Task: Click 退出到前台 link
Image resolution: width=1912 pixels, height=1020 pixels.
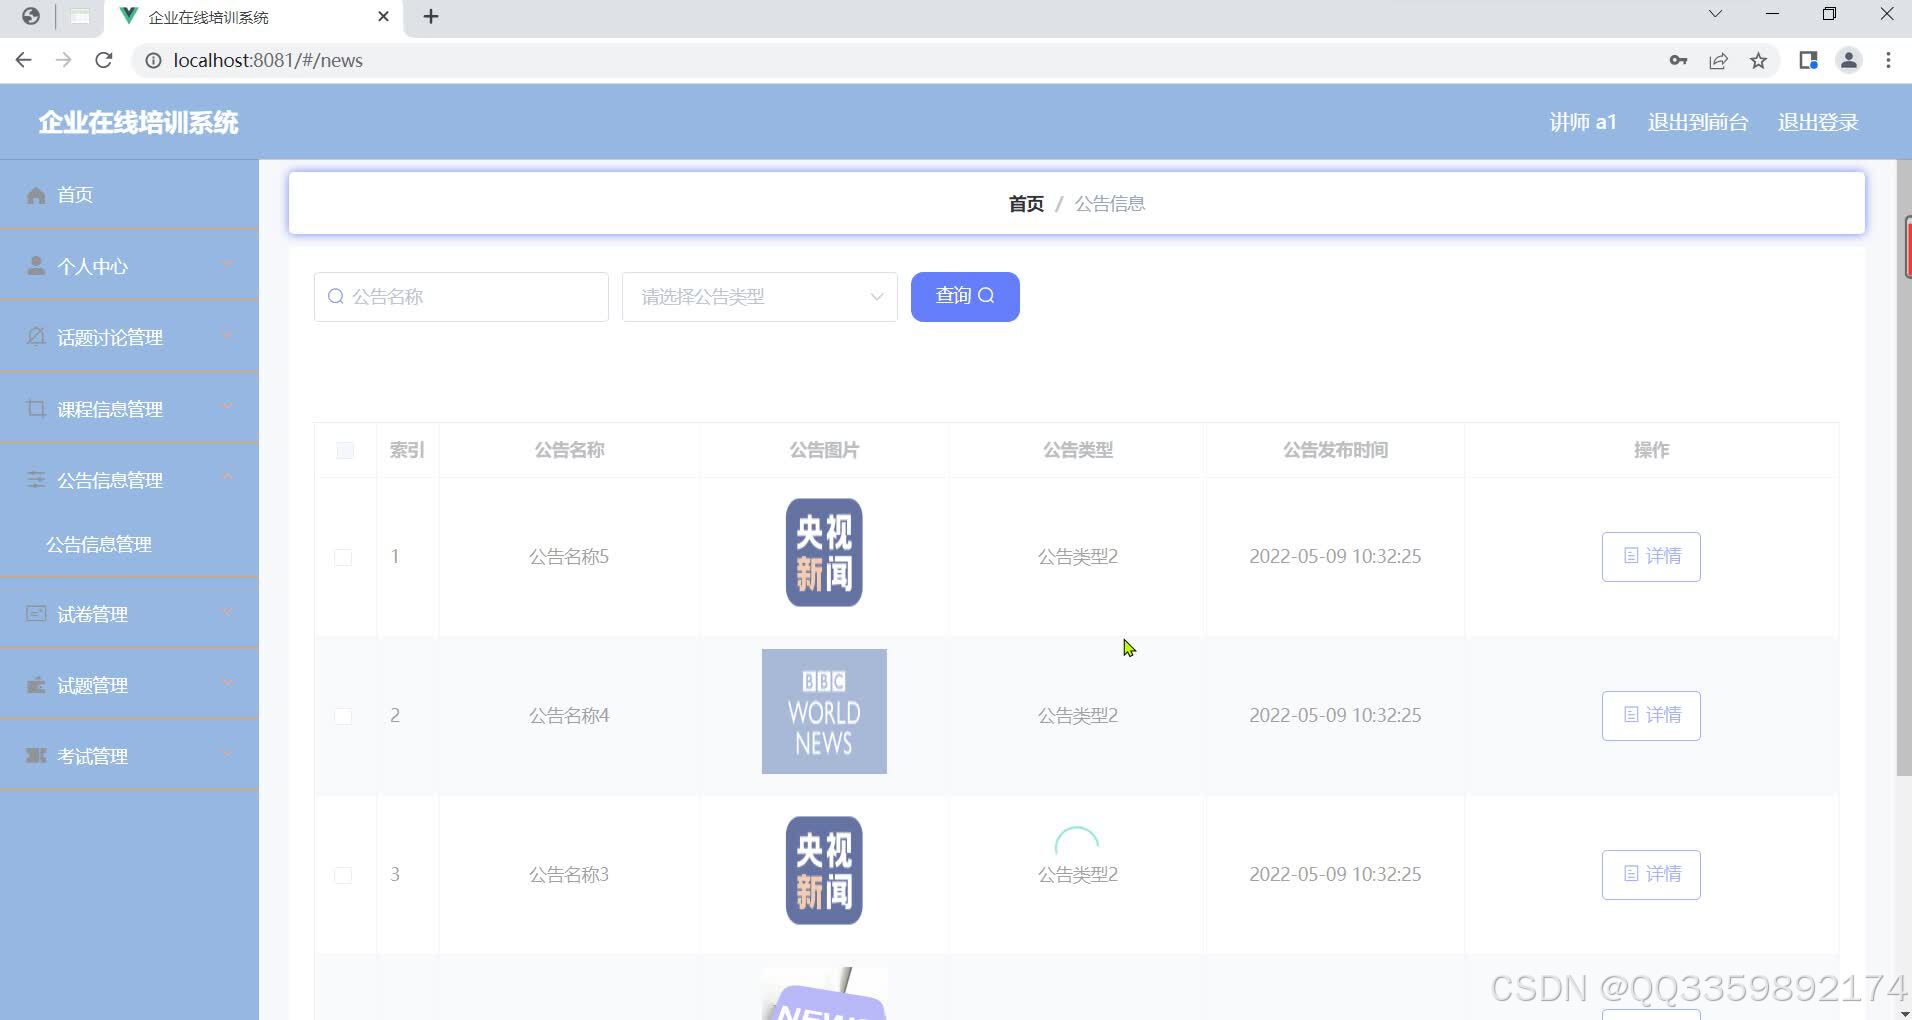Action: [x=1697, y=122]
